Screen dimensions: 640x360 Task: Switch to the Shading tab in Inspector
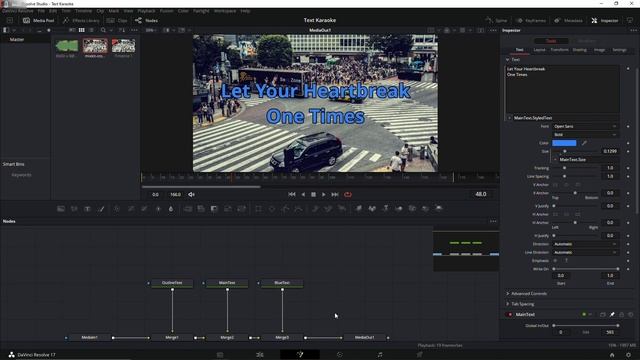(580, 50)
